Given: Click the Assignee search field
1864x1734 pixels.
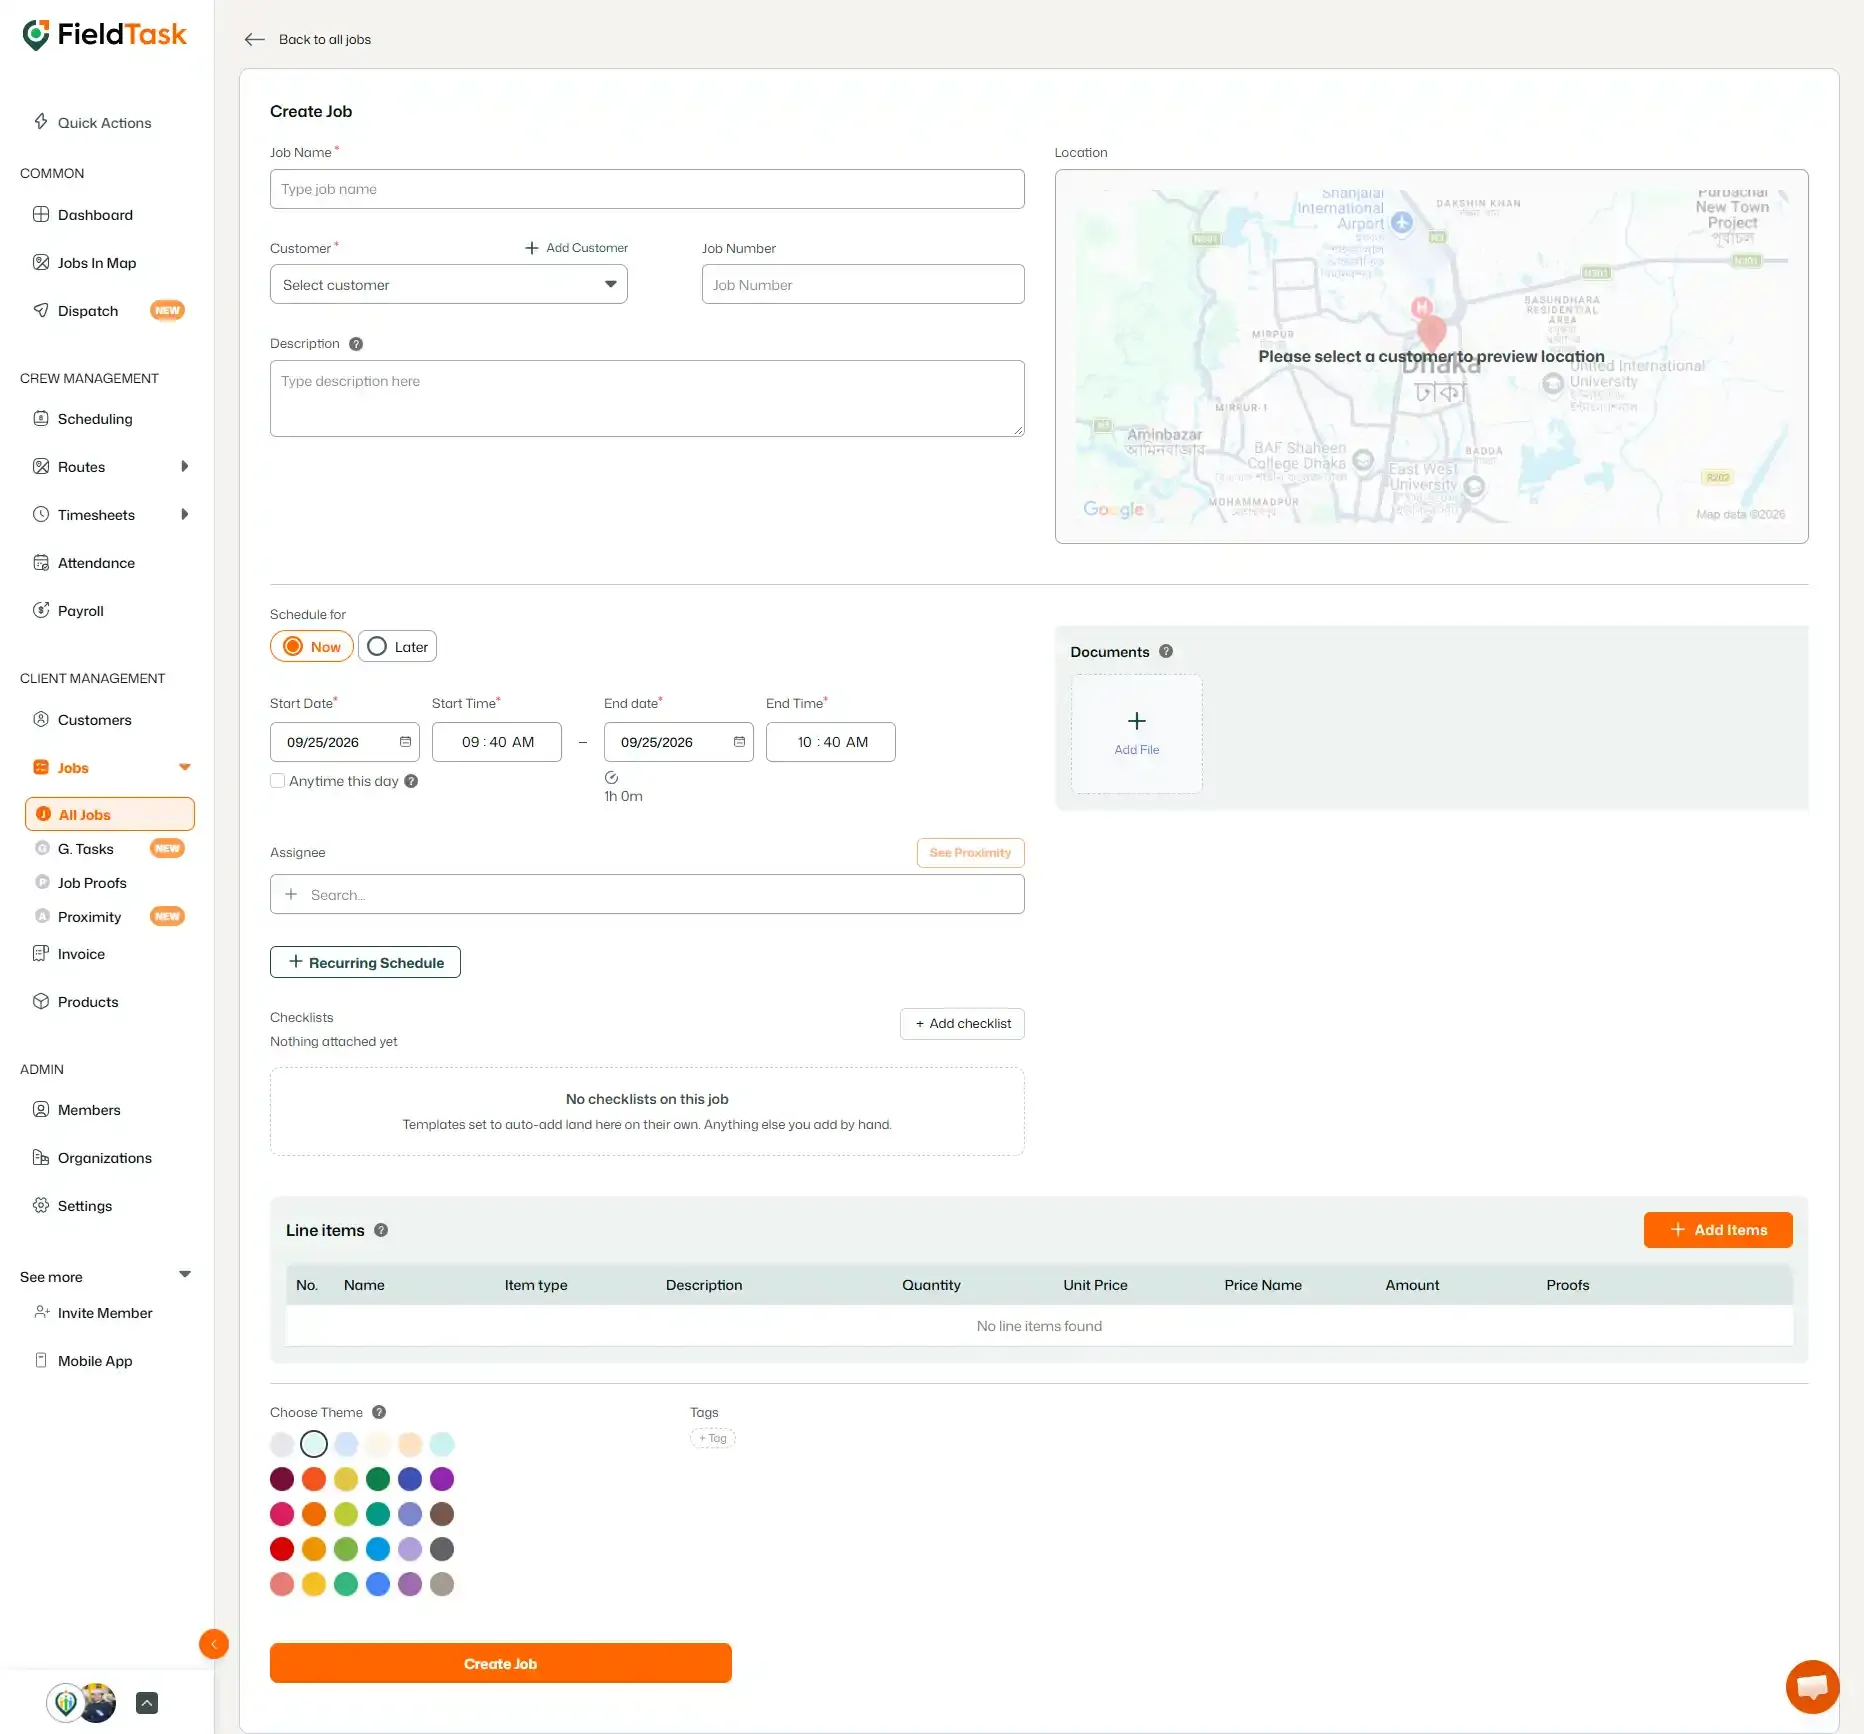Looking at the screenshot, I should 647,894.
